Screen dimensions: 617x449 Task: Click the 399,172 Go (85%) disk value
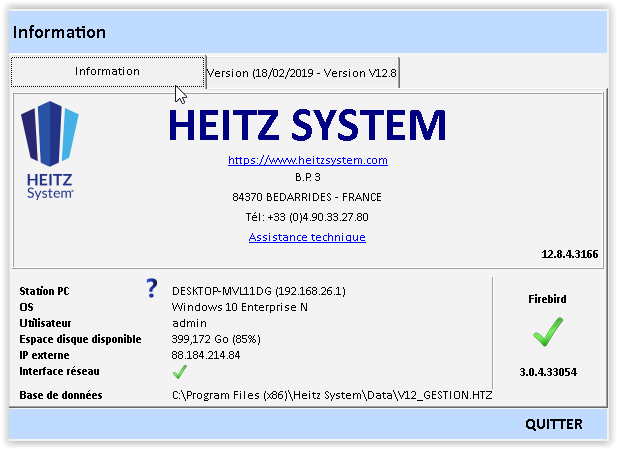coord(216,339)
